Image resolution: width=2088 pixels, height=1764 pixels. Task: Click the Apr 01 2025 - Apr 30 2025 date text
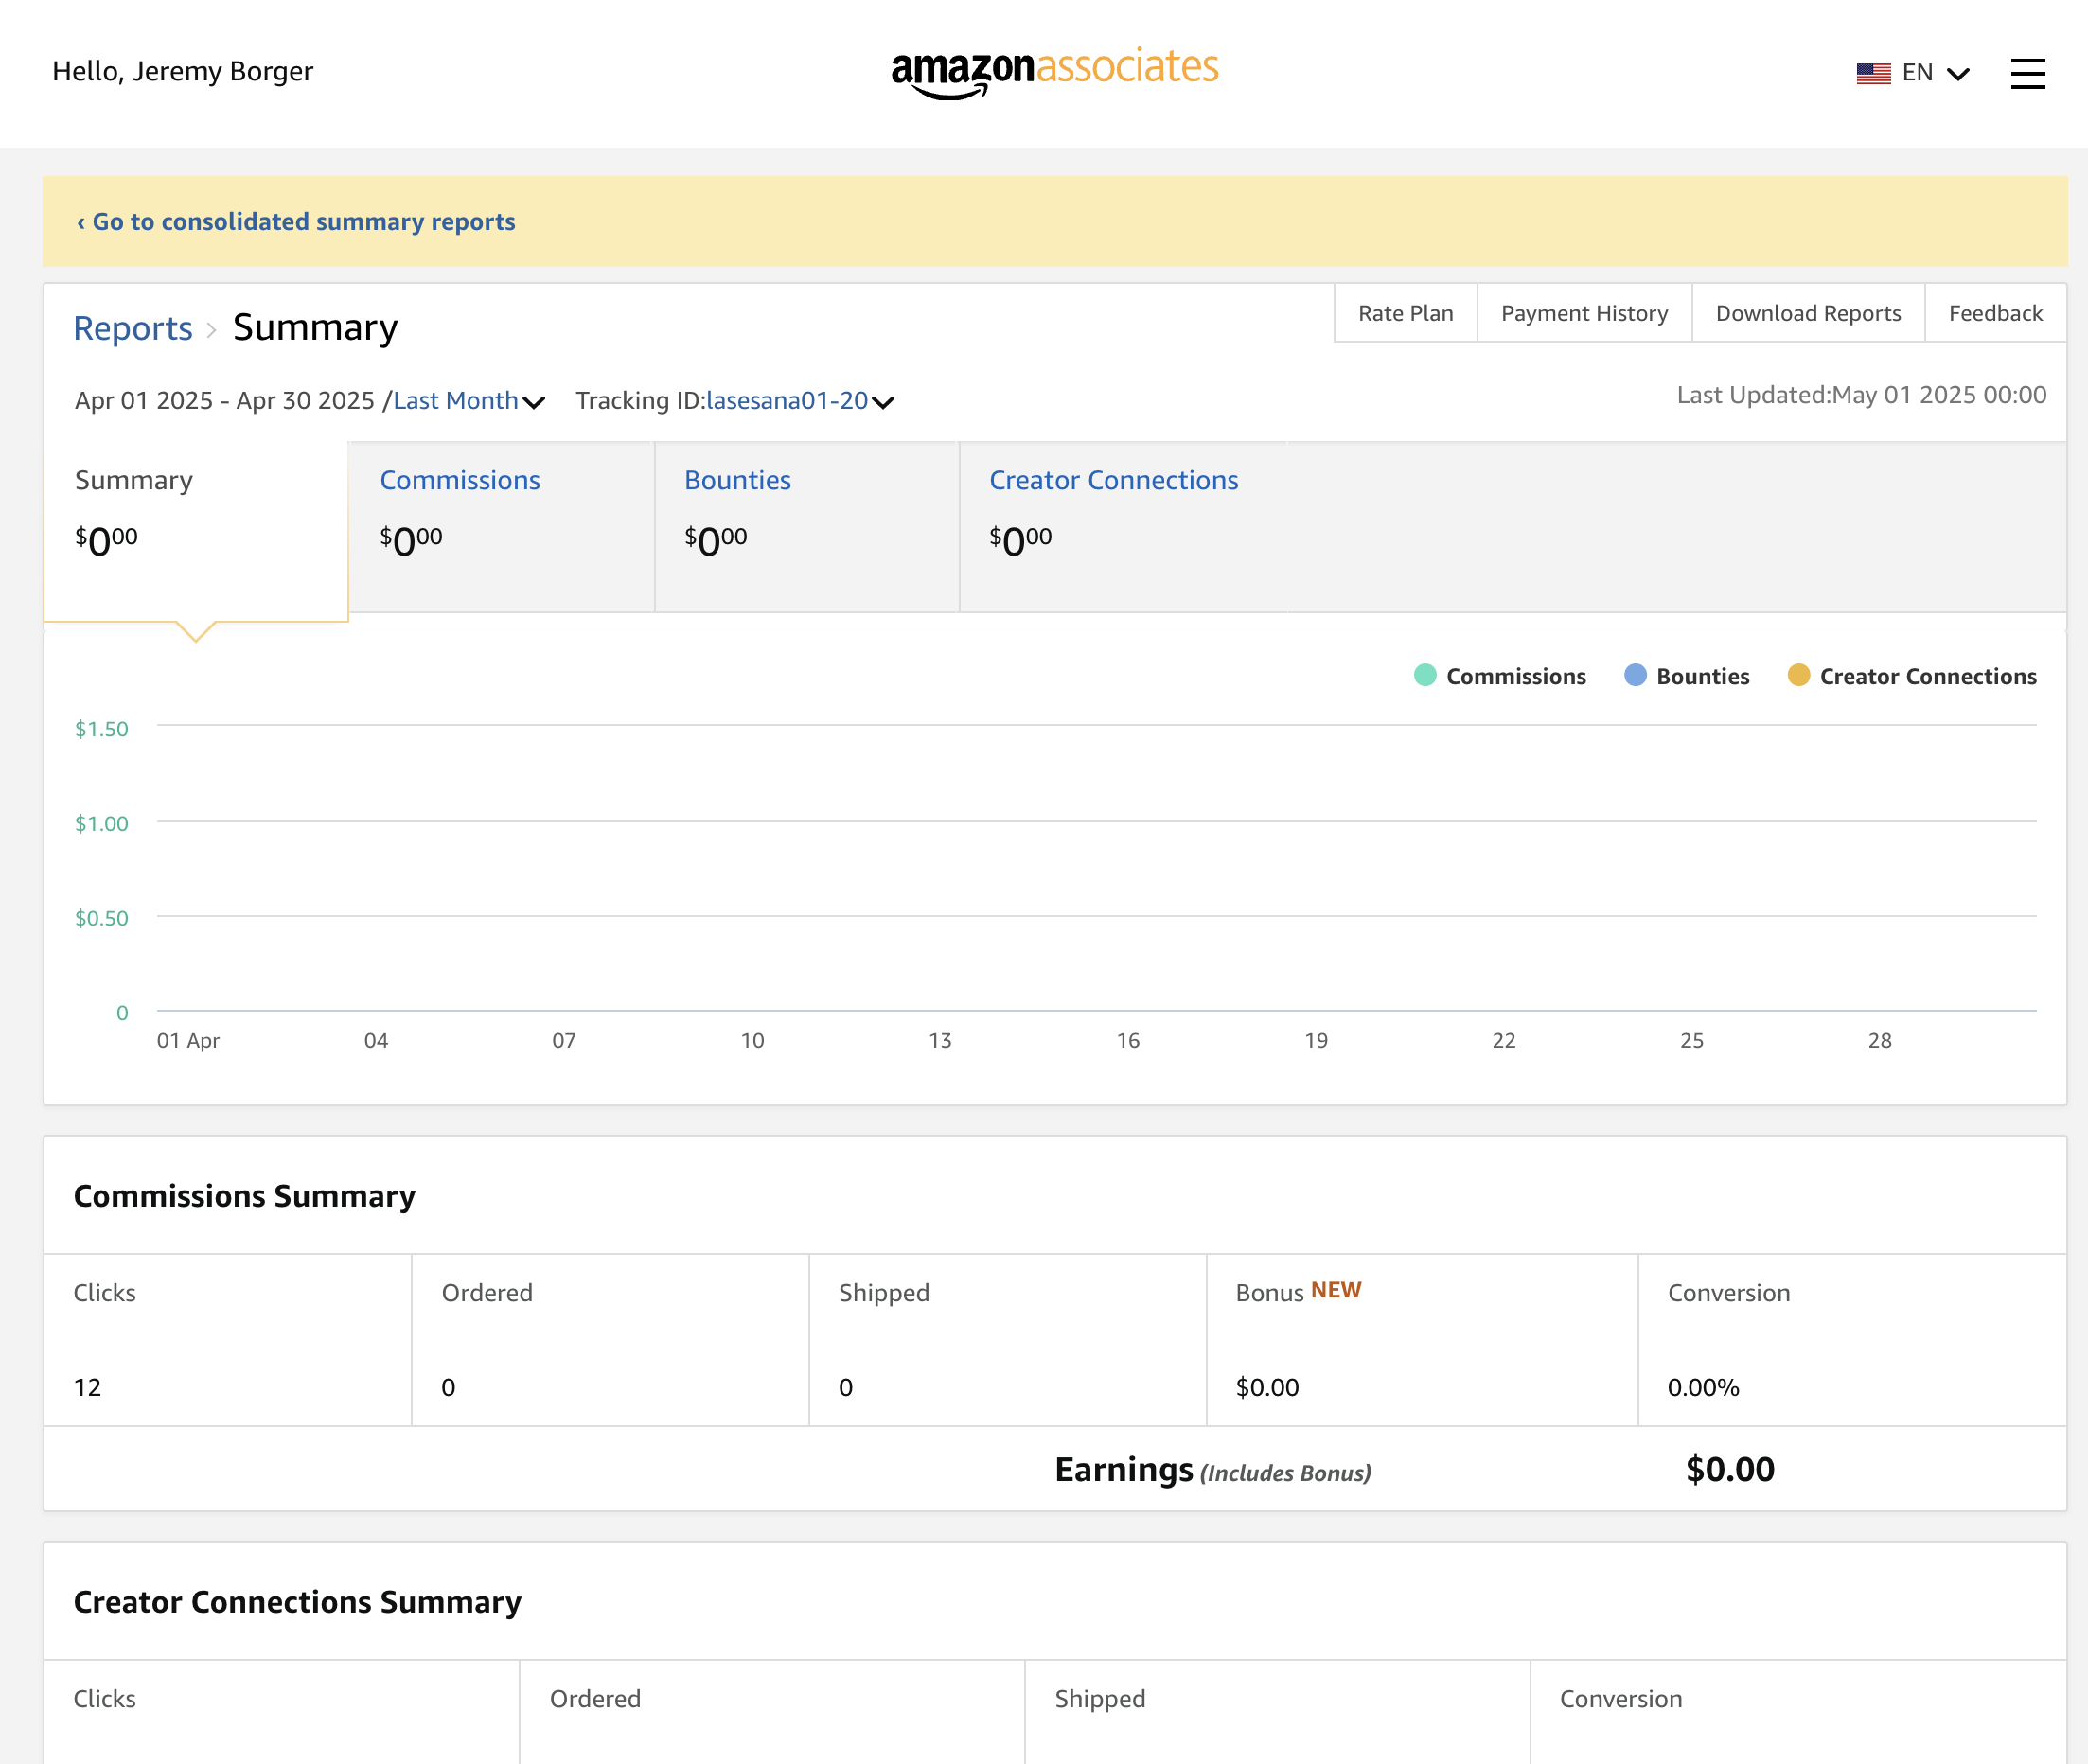coord(224,401)
